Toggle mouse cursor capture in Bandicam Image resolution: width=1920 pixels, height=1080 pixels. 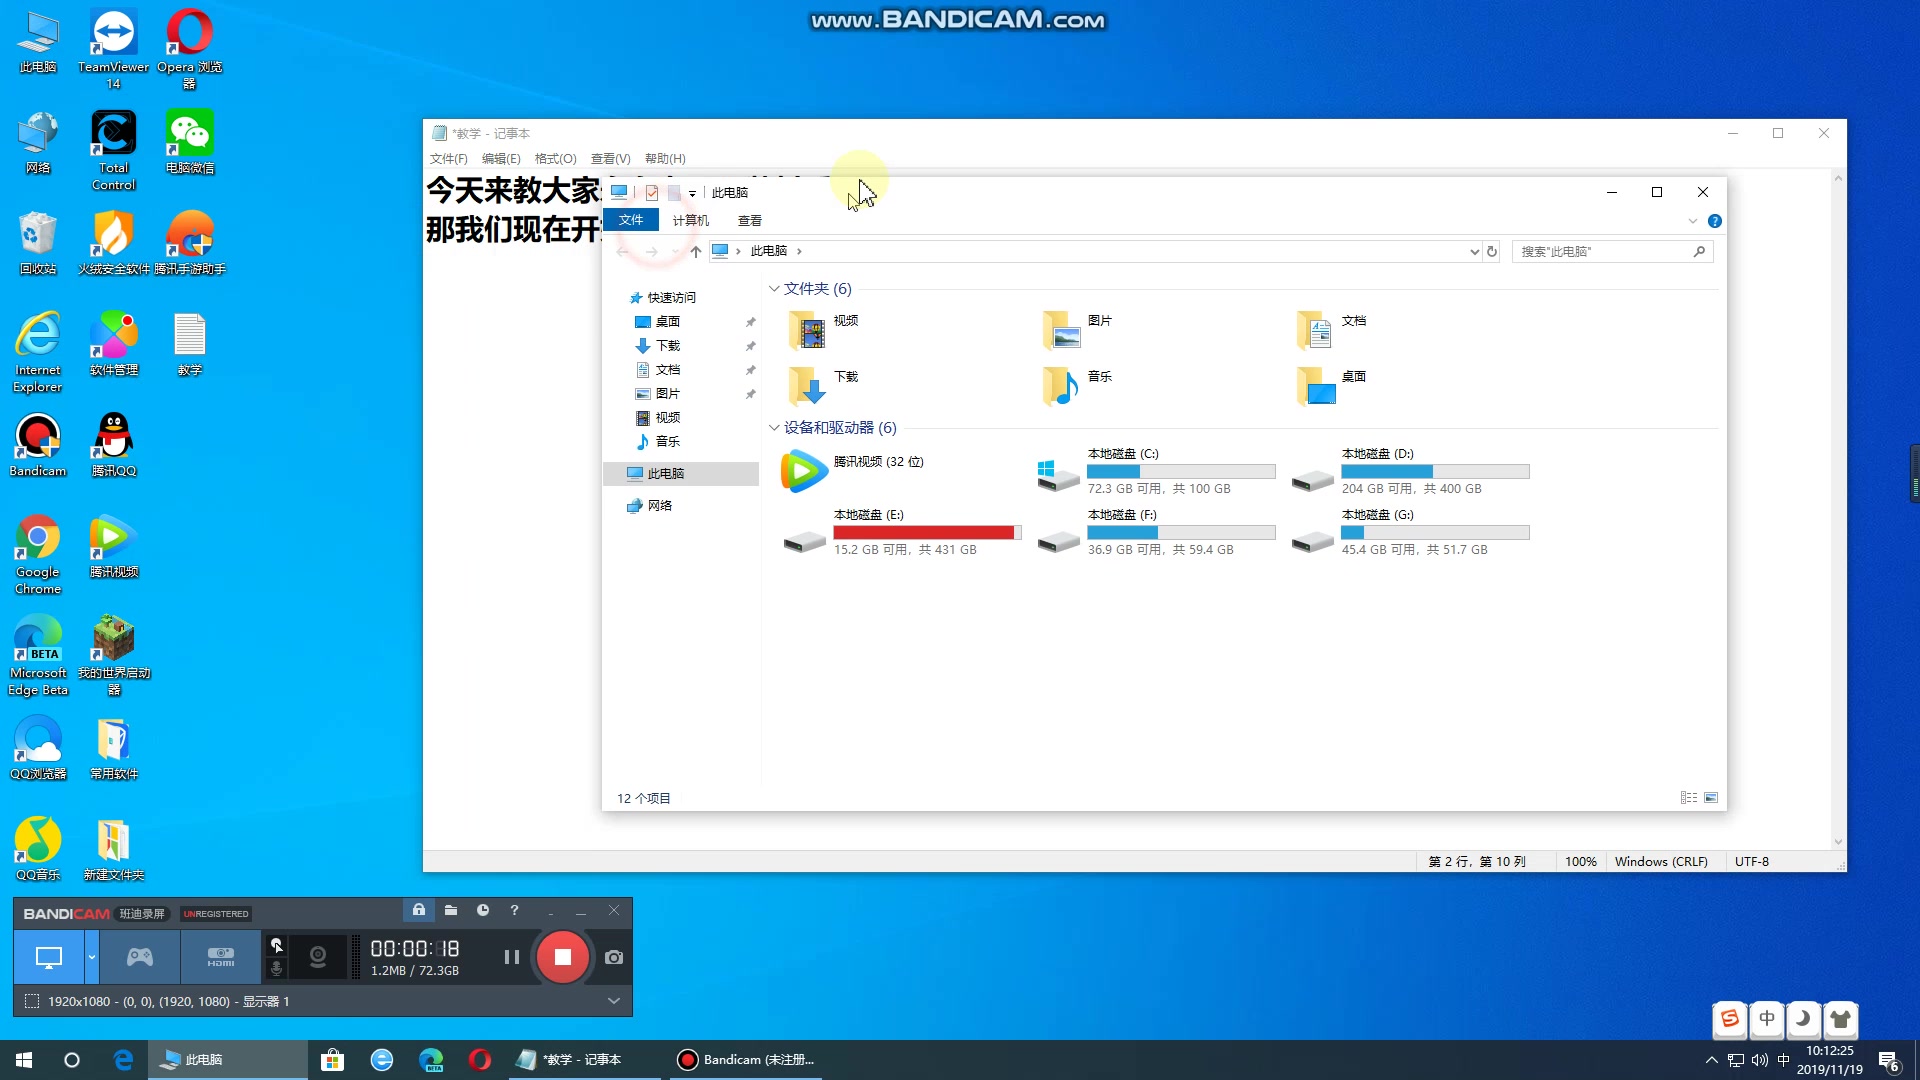(x=277, y=945)
